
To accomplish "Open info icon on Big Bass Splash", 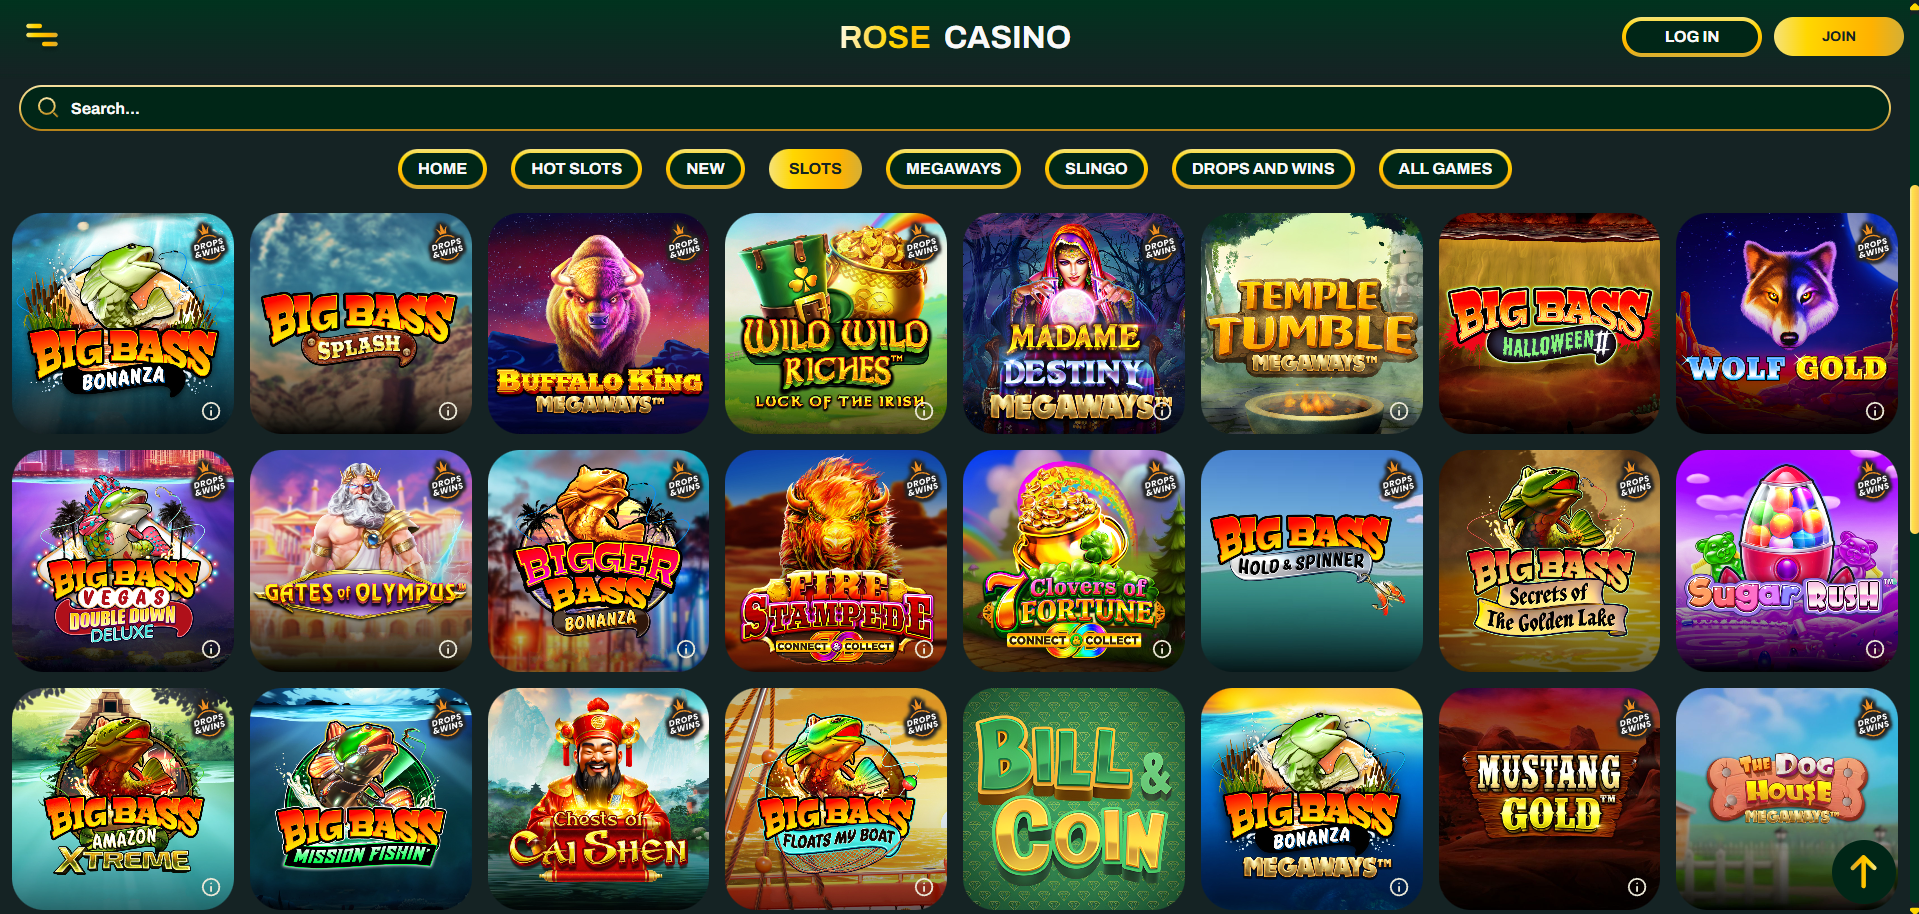I will (x=448, y=411).
